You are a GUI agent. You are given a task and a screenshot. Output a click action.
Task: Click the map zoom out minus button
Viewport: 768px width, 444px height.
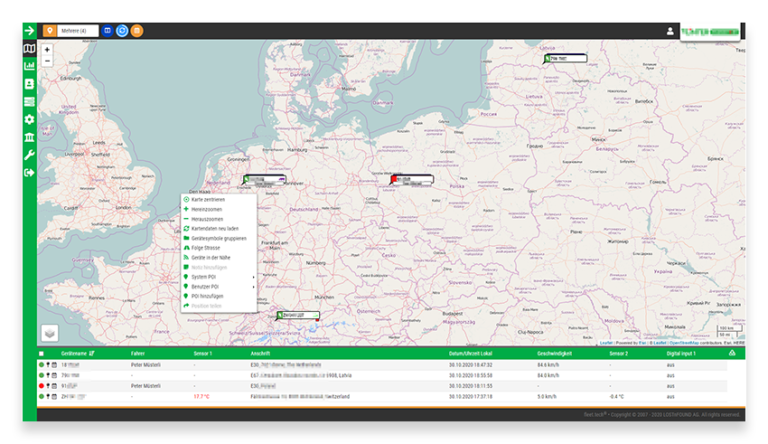coord(47,61)
